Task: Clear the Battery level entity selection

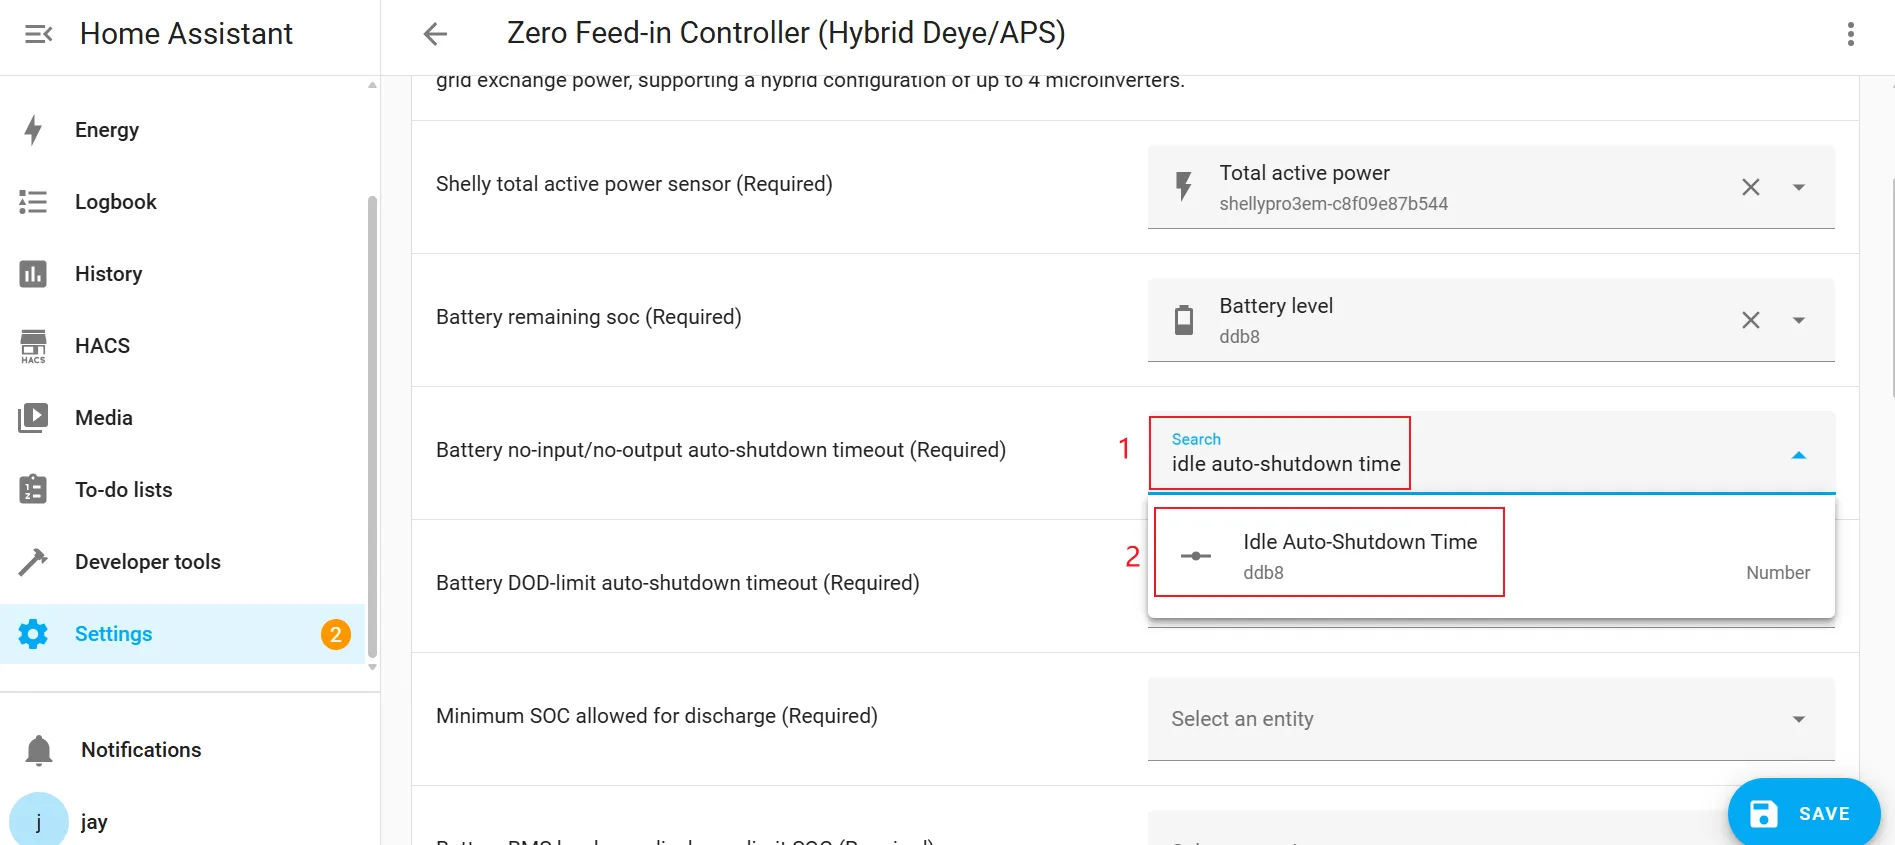Action: [x=1750, y=320]
